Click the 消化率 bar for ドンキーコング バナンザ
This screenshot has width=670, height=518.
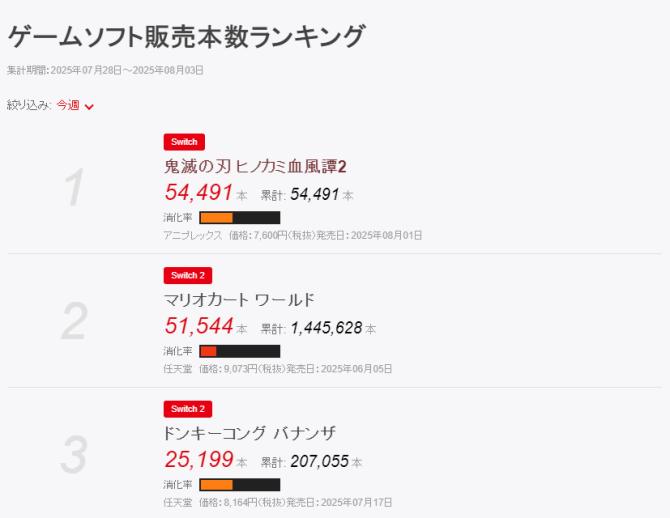(x=240, y=484)
